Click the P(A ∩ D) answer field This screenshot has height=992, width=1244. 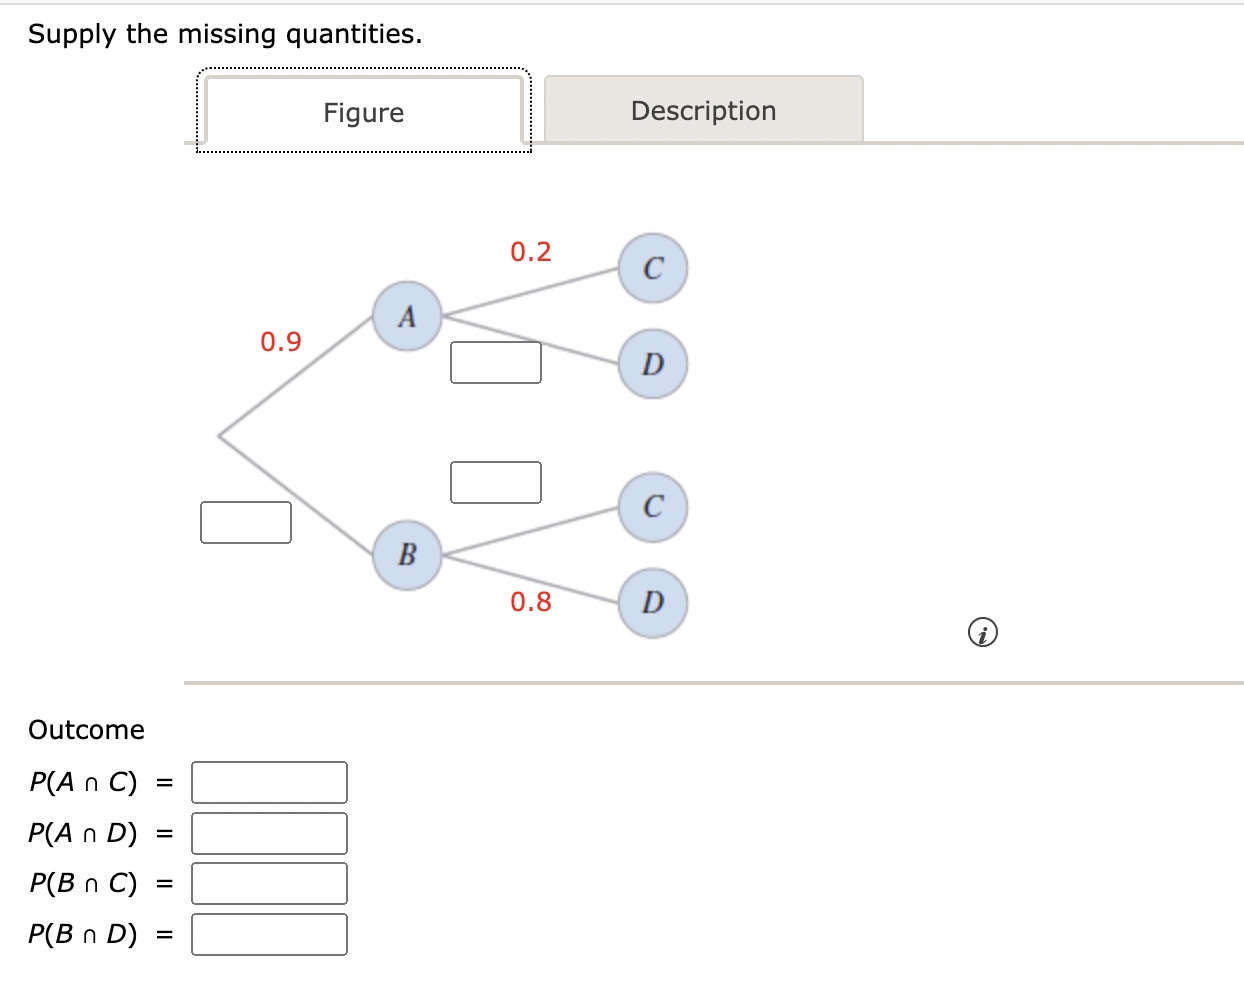[x=268, y=832]
